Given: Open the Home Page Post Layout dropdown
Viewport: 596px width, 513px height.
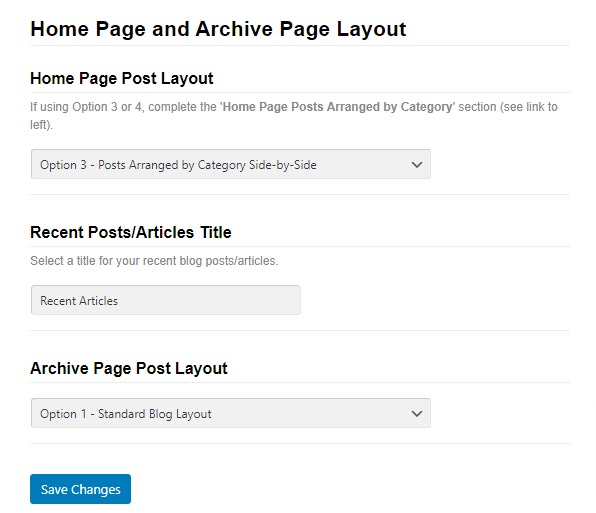Looking at the screenshot, I should (231, 164).
